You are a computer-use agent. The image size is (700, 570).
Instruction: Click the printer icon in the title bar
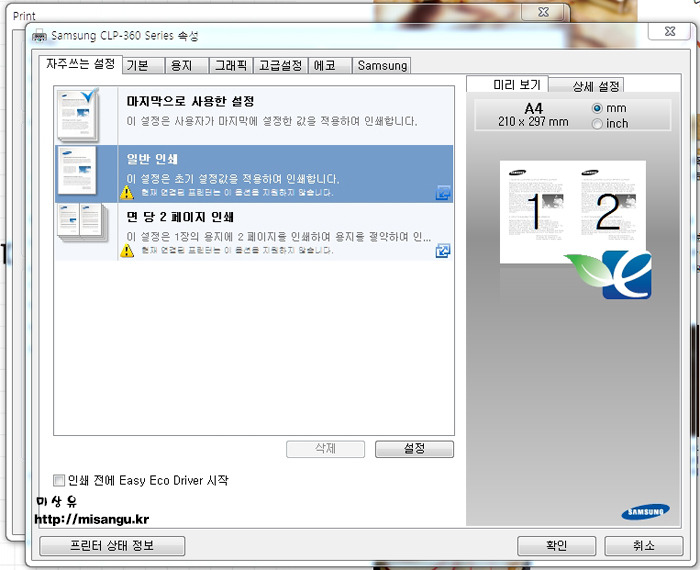(39, 36)
